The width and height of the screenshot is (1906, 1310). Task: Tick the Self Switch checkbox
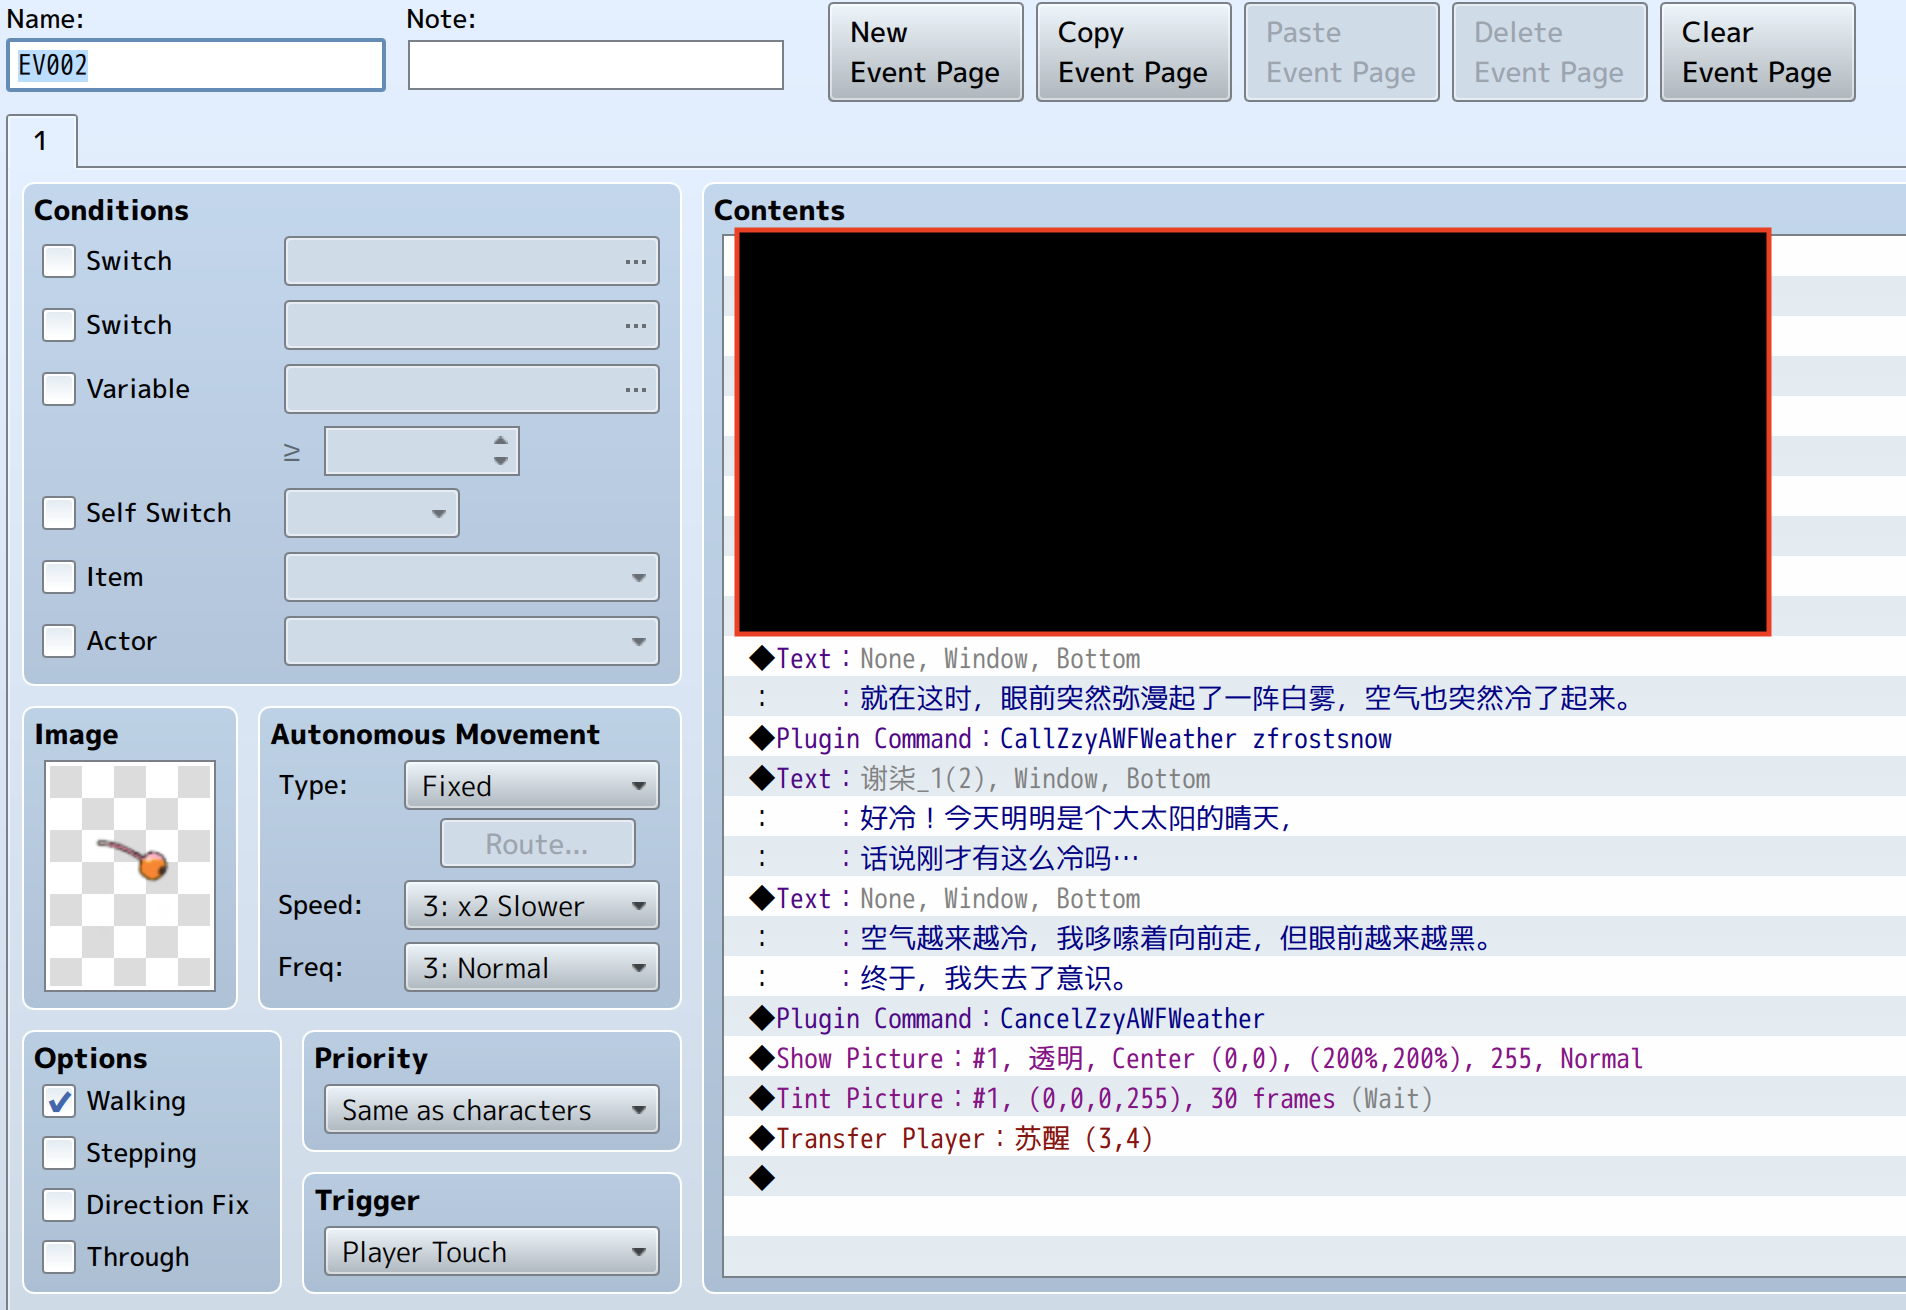pyautogui.click(x=59, y=513)
